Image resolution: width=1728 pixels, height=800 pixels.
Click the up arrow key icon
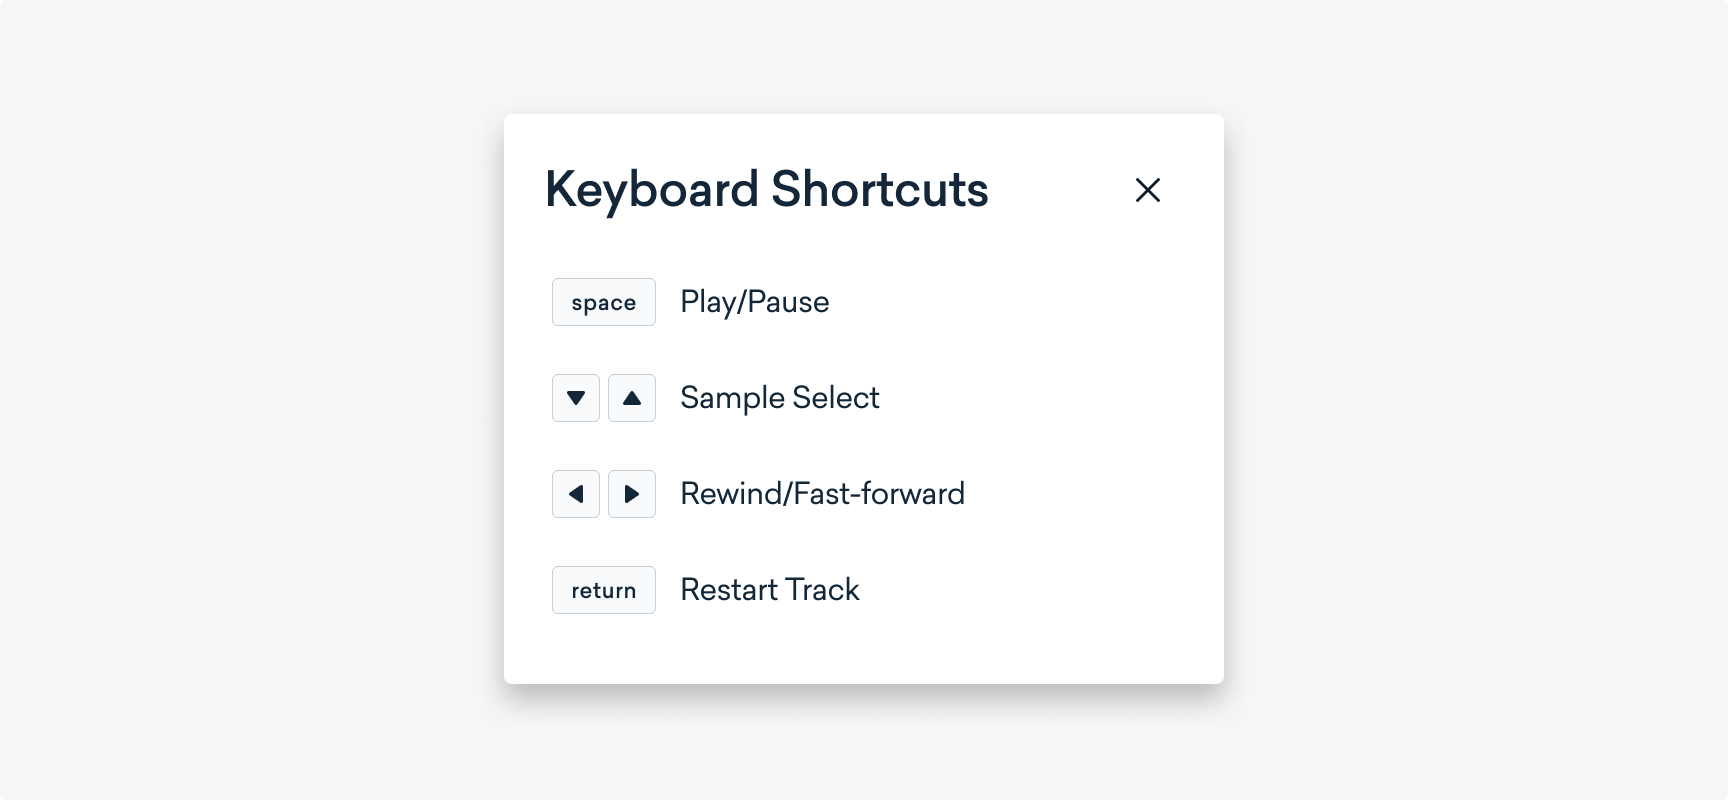(x=632, y=398)
